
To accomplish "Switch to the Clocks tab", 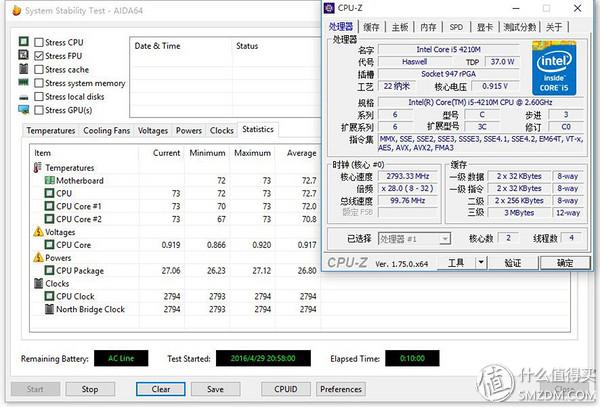I will coord(222,131).
